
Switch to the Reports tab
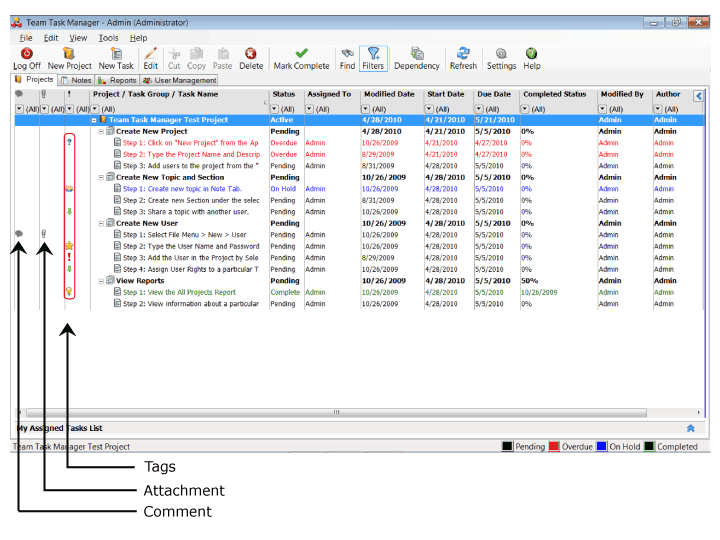[x=117, y=80]
